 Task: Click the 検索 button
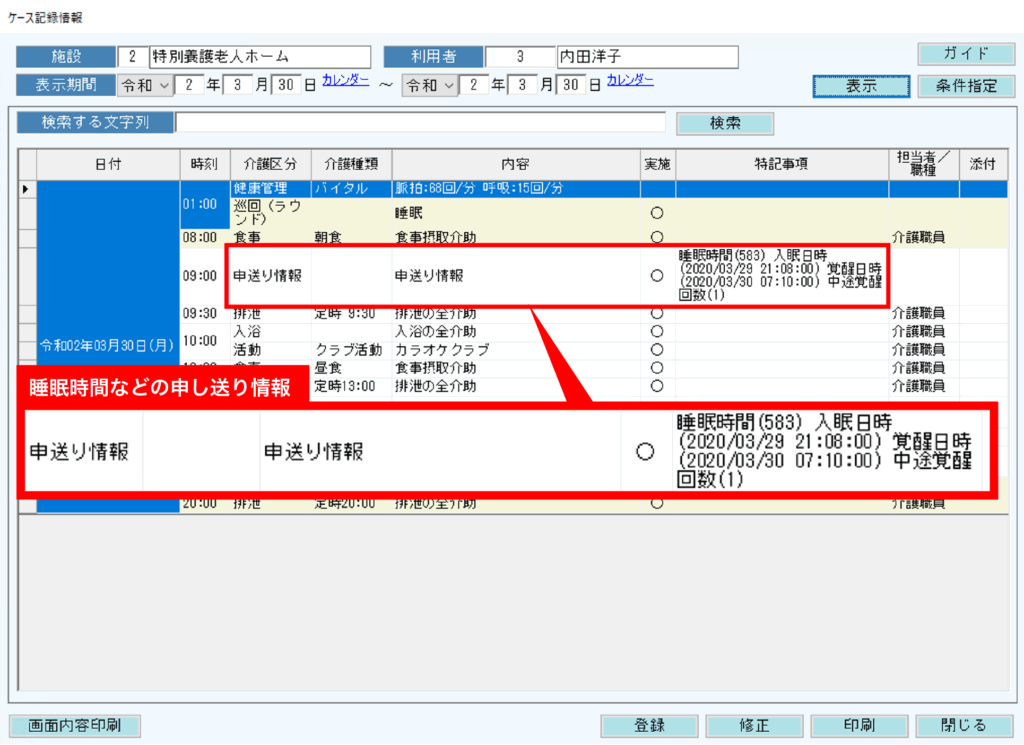[725, 123]
